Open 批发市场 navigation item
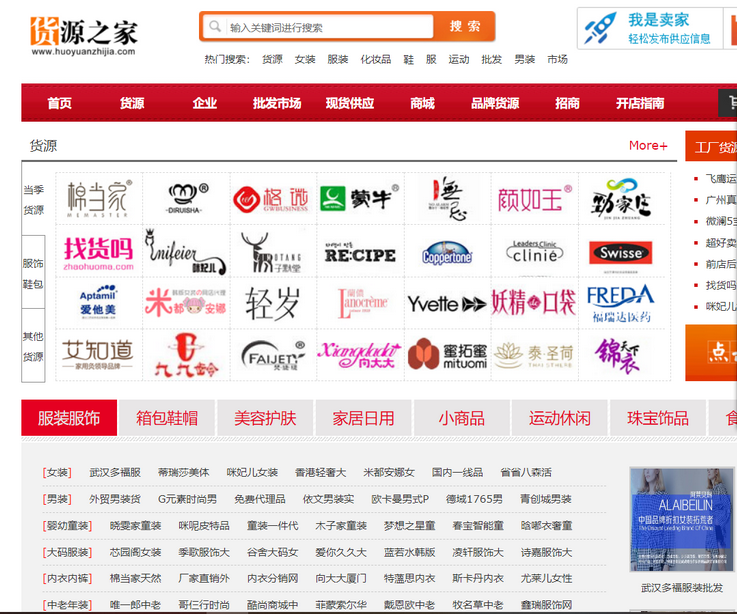Image resolution: width=737 pixels, height=614 pixels. [277, 103]
